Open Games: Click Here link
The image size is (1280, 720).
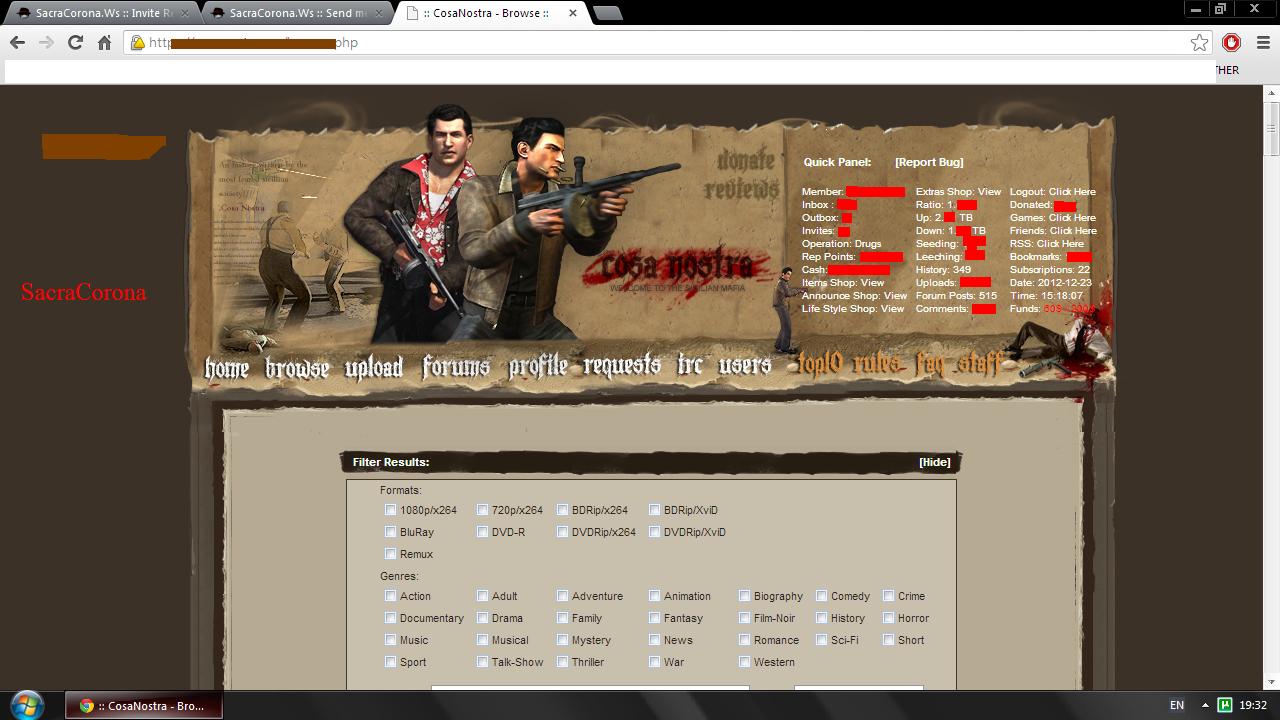point(1053,218)
